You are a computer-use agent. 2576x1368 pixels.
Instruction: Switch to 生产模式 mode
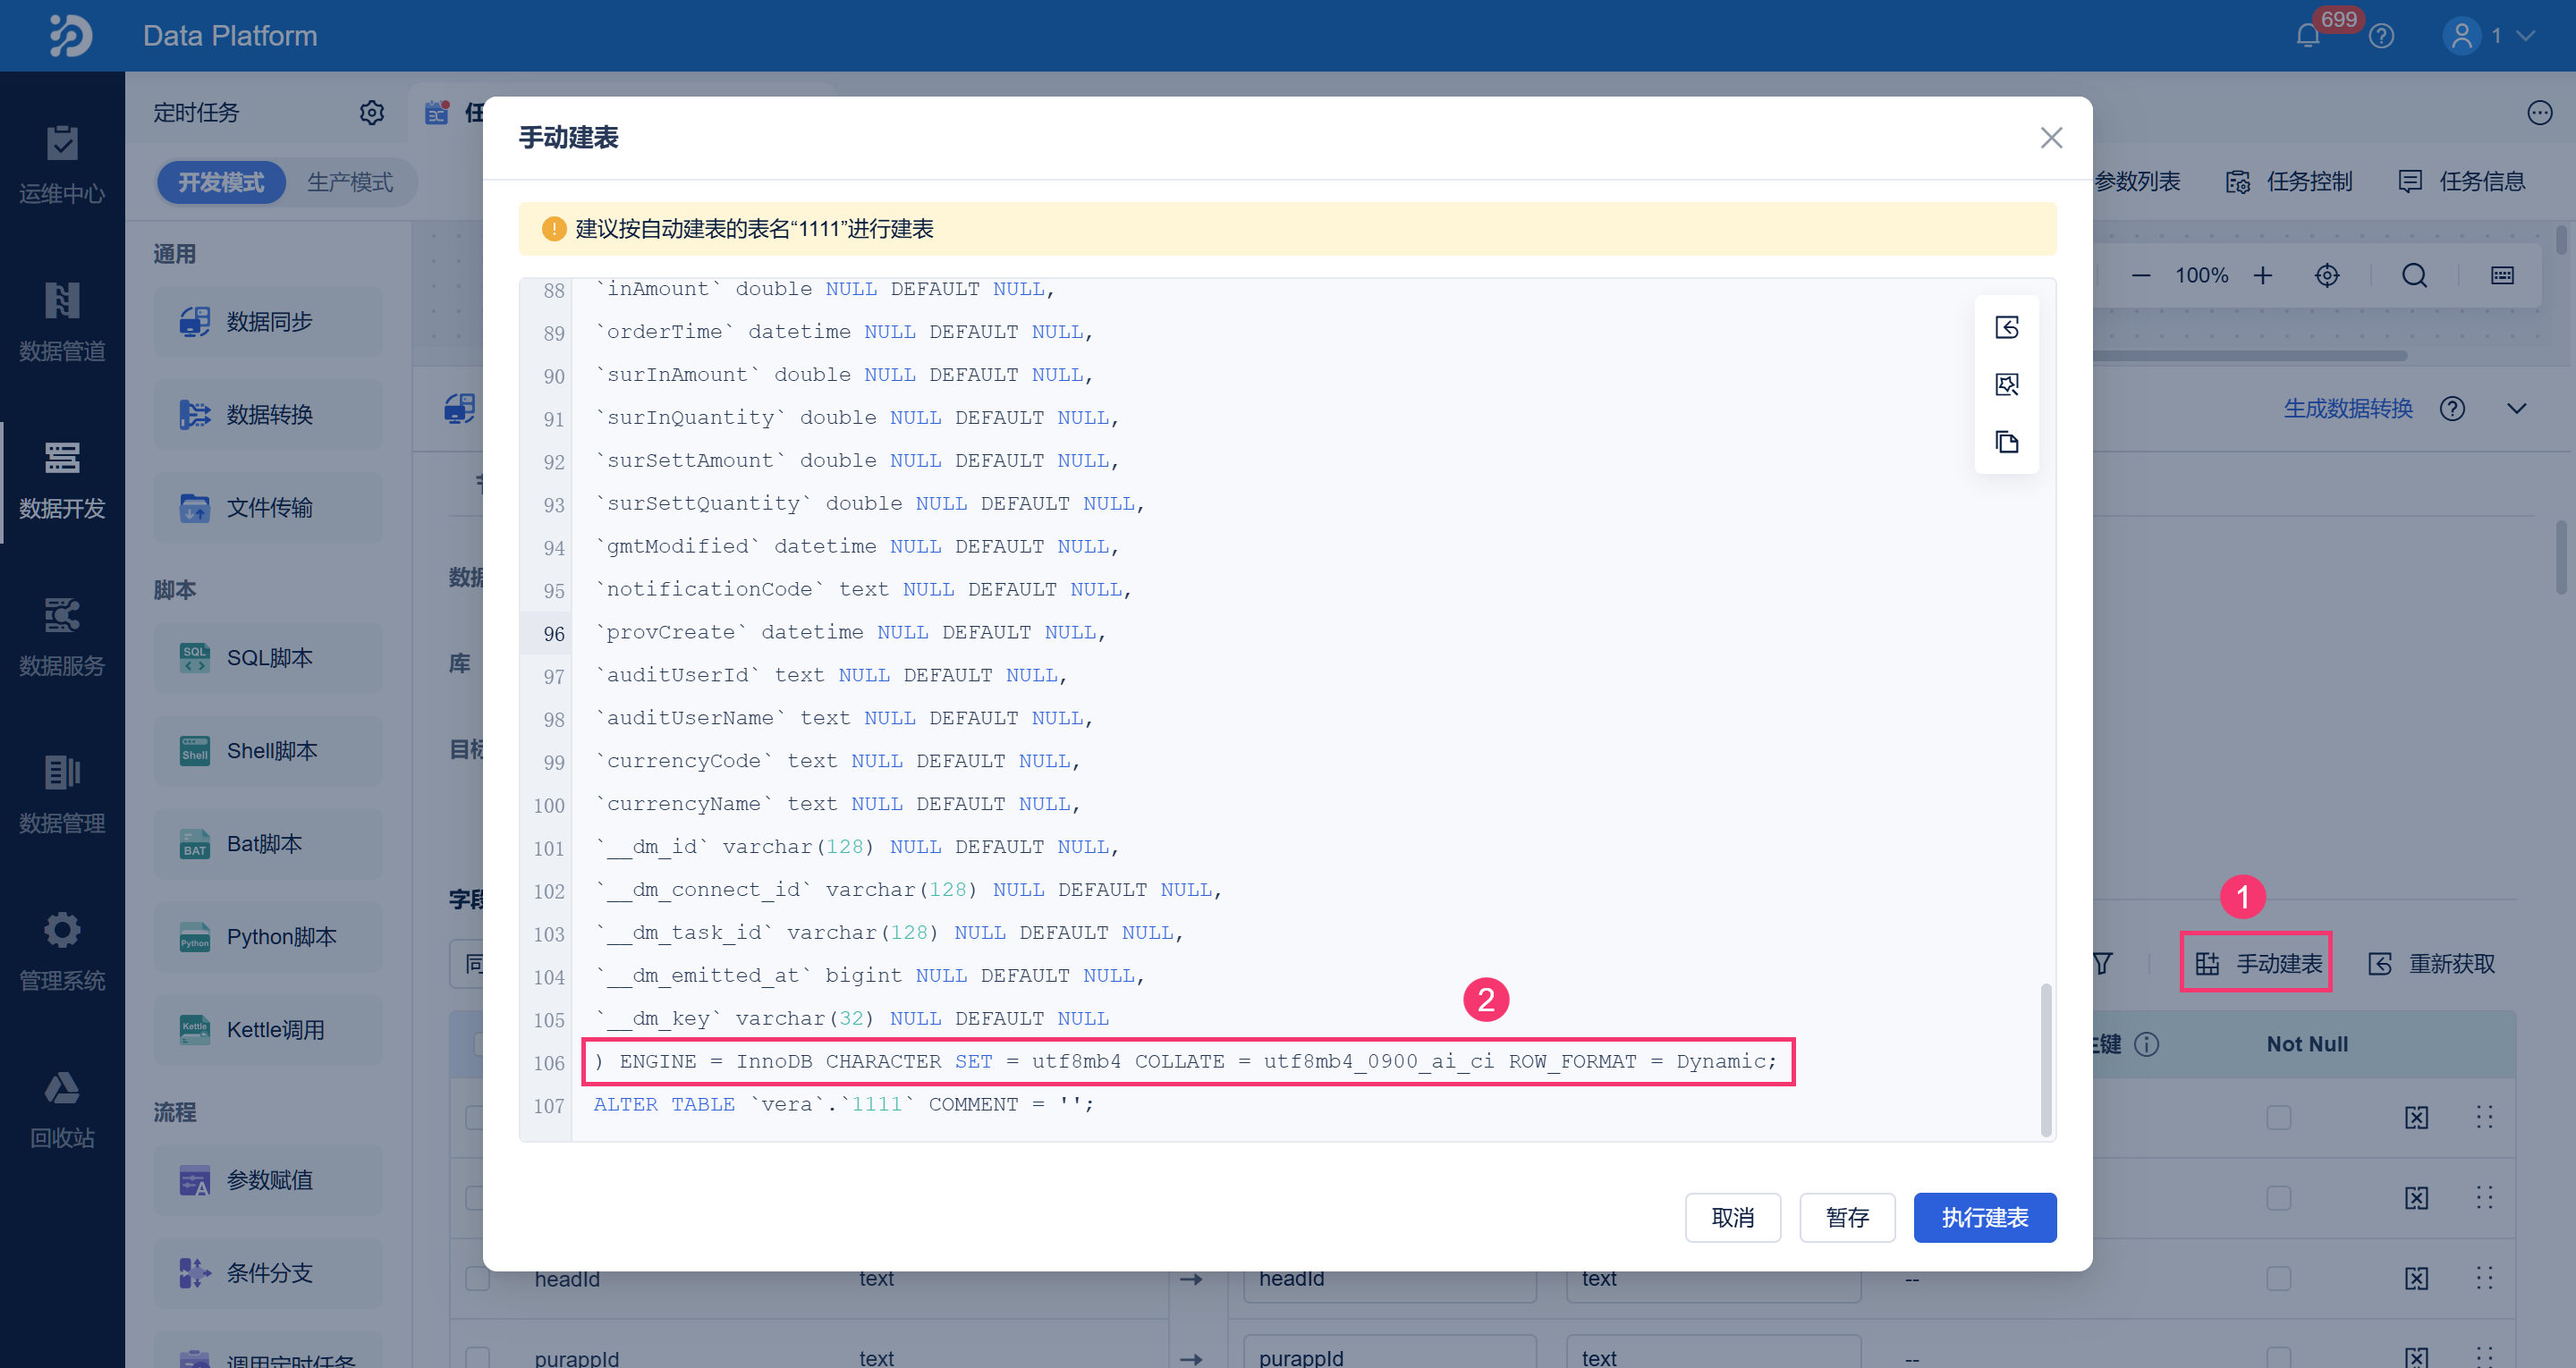pos(349,182)
